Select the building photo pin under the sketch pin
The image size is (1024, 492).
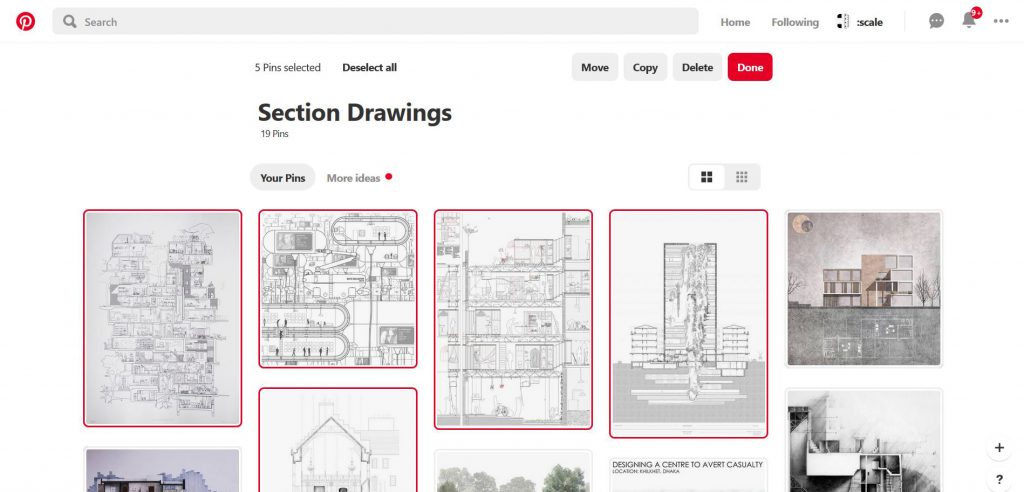click(x=163, y=470)
